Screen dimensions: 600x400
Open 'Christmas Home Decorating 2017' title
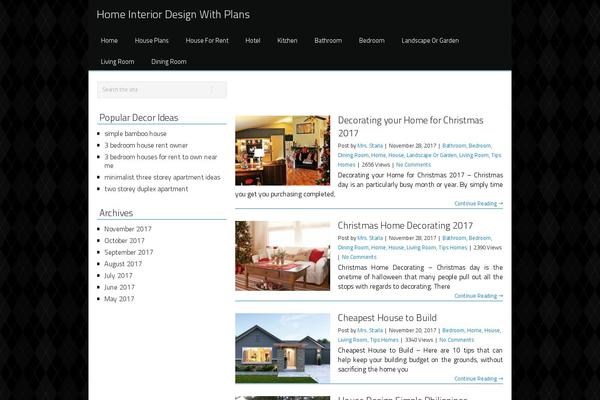[405, 225]
